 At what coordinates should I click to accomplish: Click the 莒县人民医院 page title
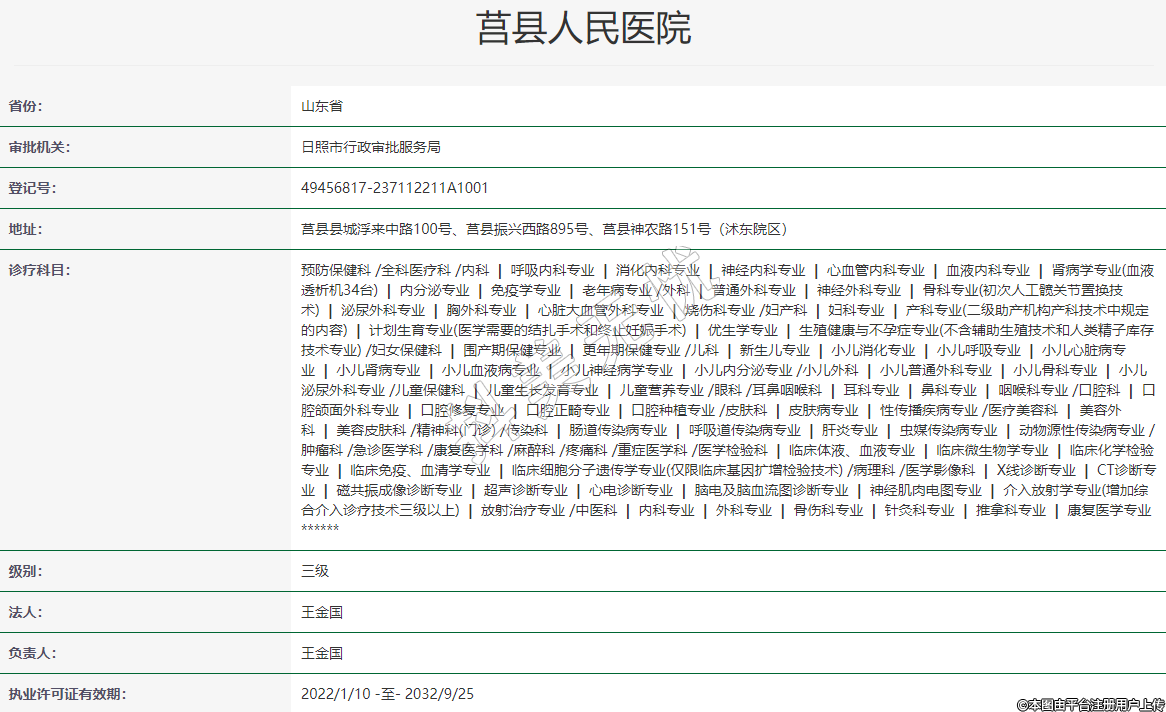[583, 29]
